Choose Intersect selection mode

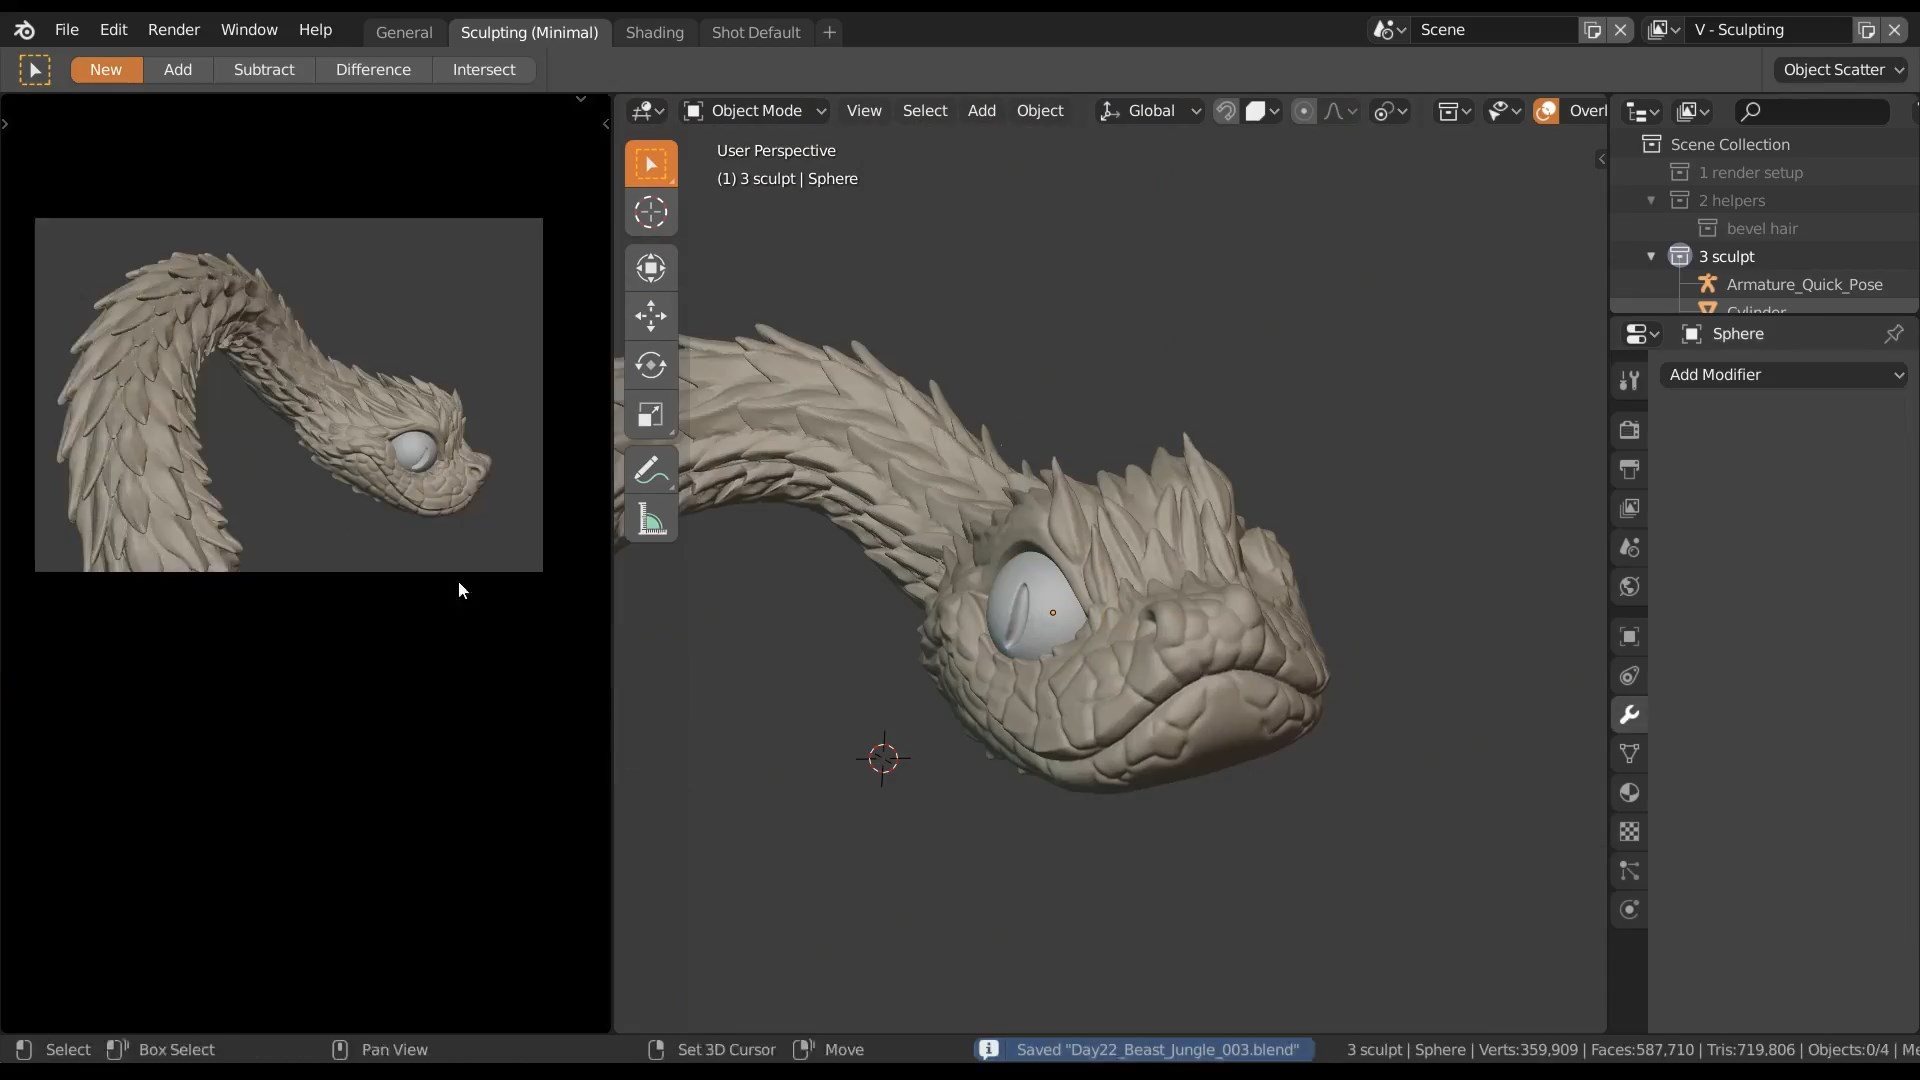484,70
